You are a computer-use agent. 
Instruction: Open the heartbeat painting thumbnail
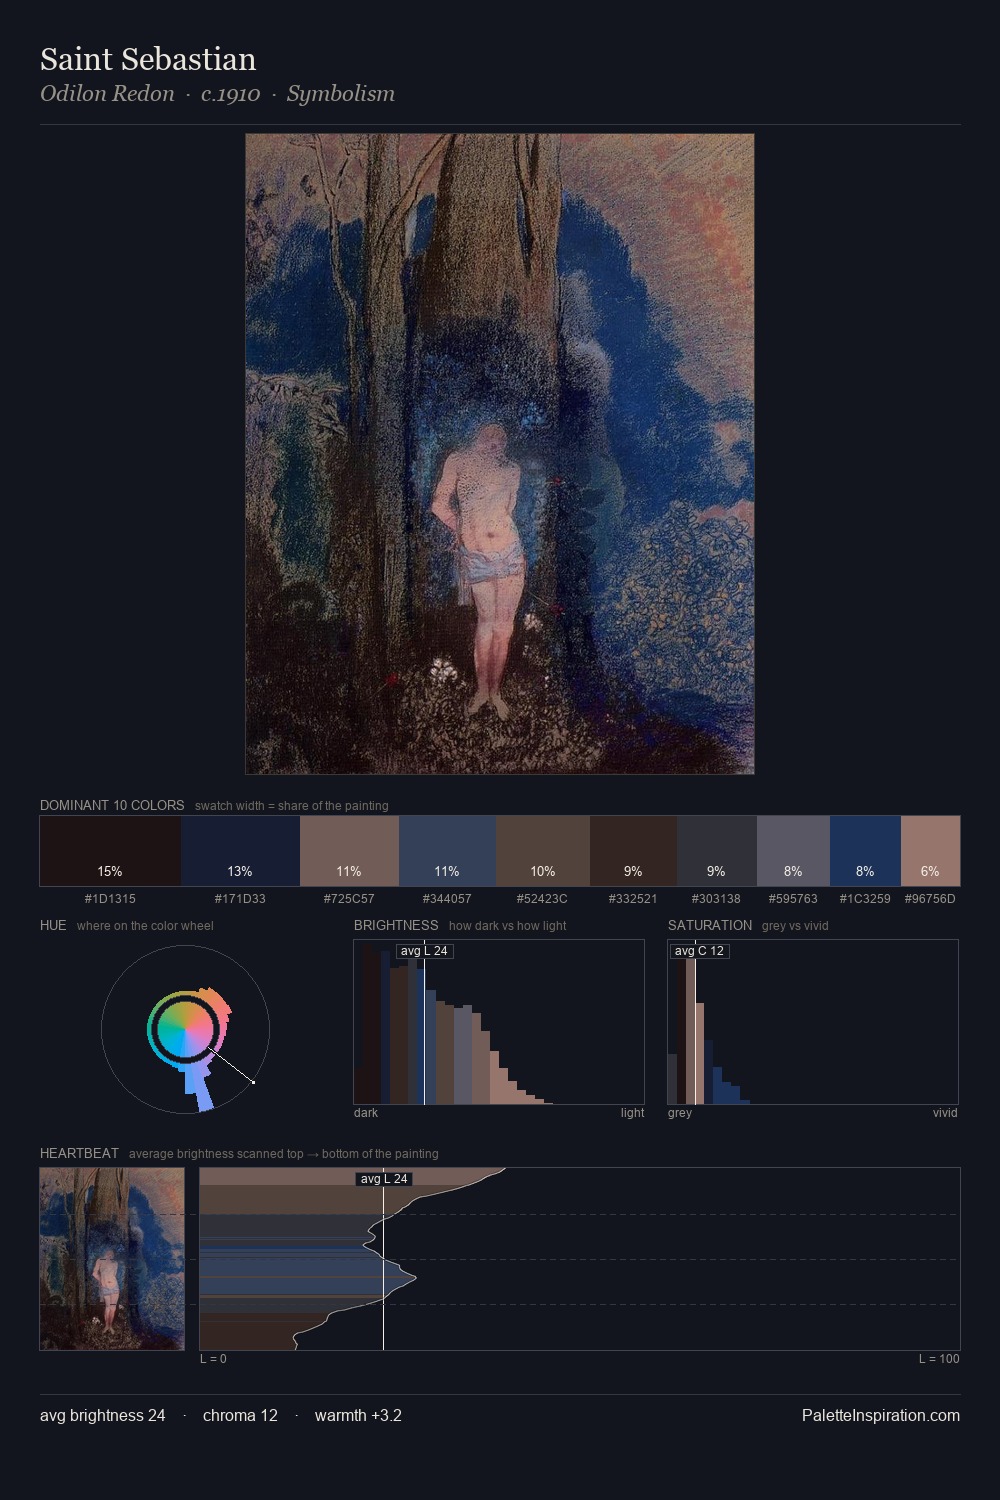tap(112, 1259)
